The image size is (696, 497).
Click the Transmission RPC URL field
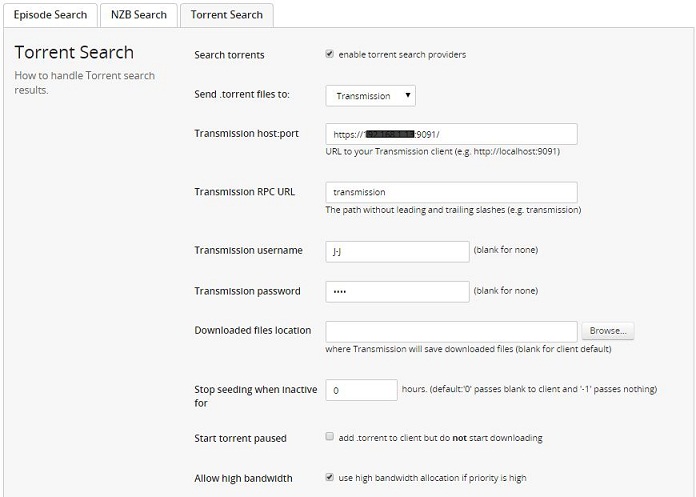(x=451, y=192)
